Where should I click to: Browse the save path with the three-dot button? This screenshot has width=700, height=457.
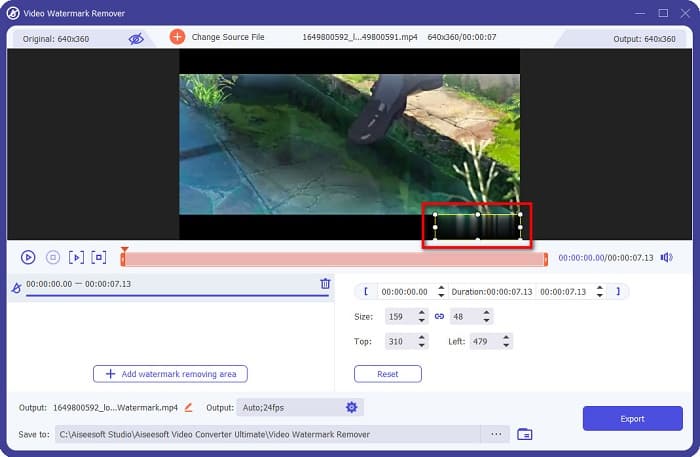[496, 434]
